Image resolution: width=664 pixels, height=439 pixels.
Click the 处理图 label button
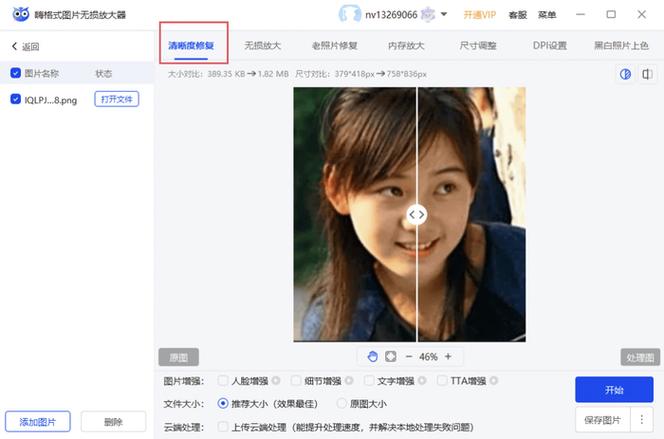pyautogui.click(x=640, y=357)
